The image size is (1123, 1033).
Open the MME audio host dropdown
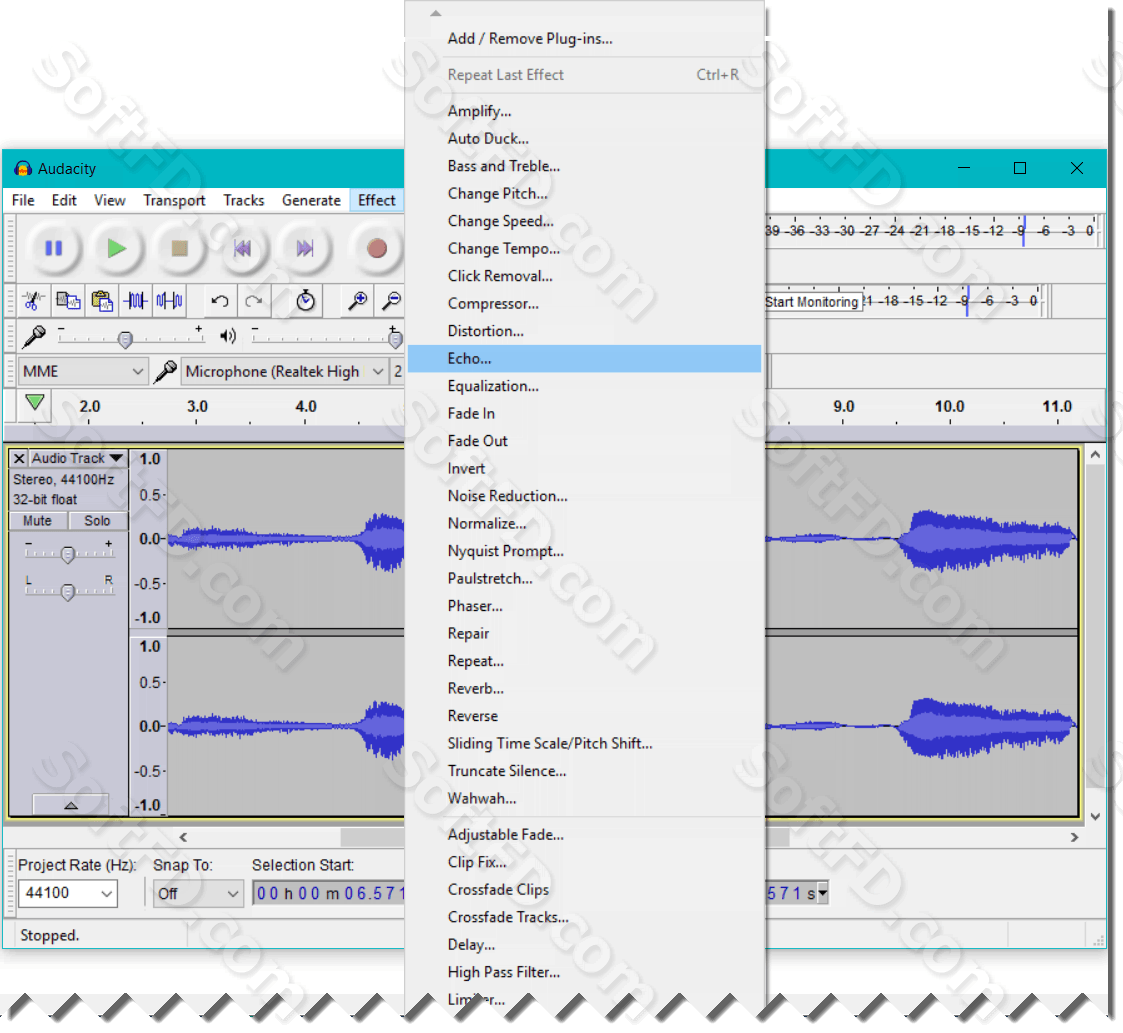point(82,371)
